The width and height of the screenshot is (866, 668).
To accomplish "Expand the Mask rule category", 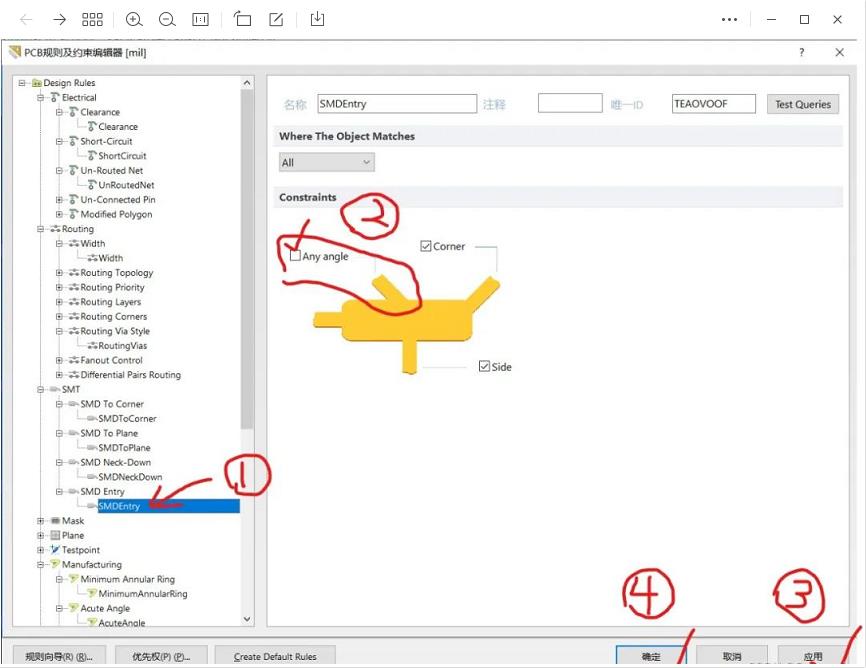I will pos(41,521).
